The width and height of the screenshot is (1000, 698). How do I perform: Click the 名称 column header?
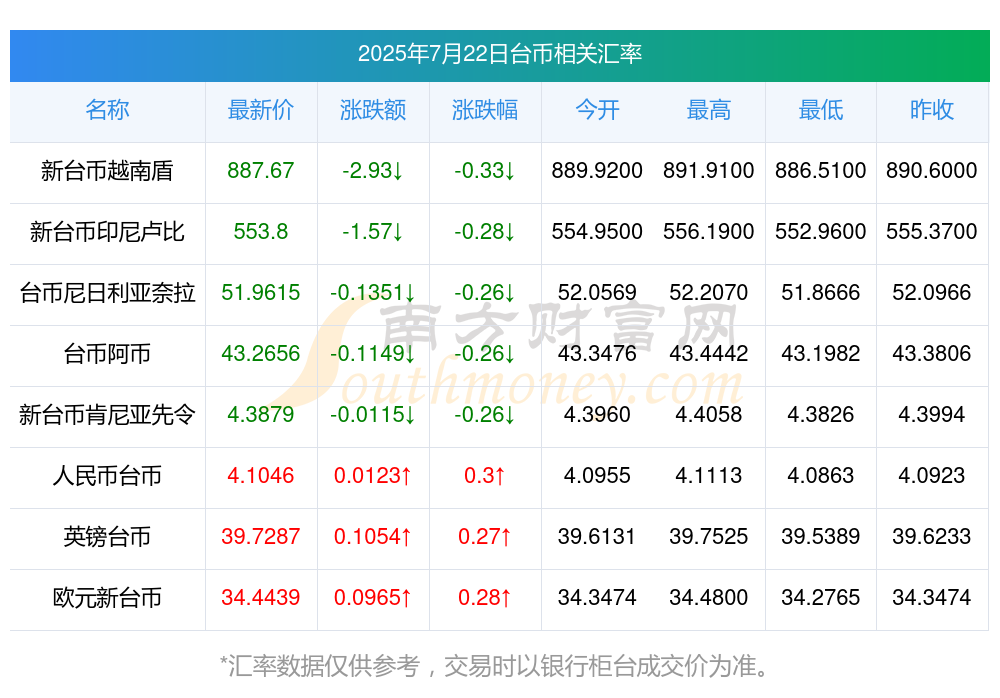click(x=107, y=110)
